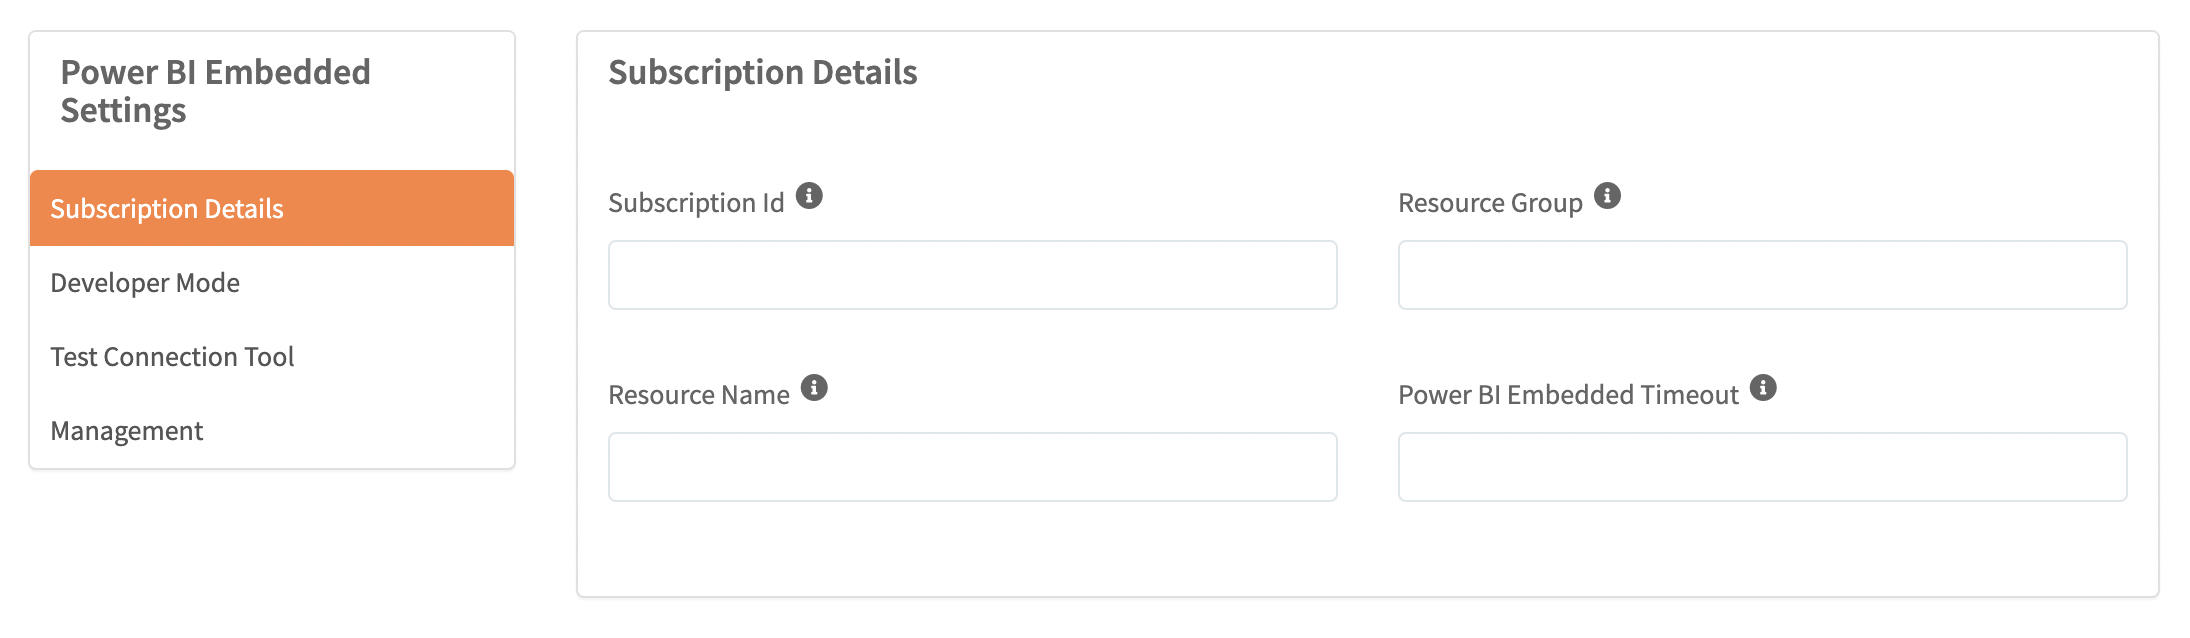Open the Management settings section
Viewport: 2190px width, 638px height.
click(x=127, y=431)
